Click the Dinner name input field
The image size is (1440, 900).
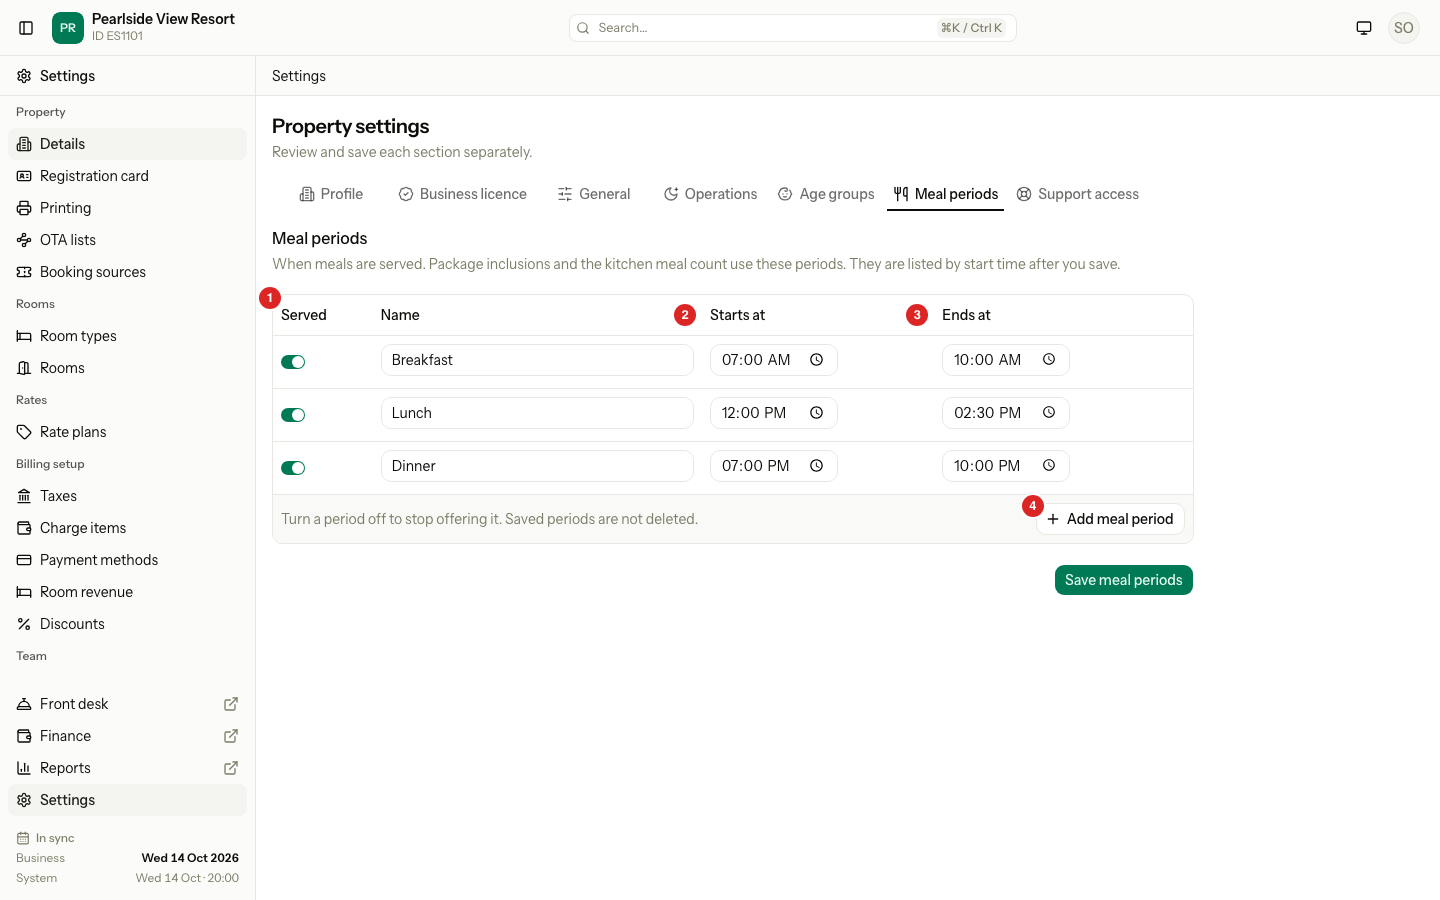tap(537, 466)
